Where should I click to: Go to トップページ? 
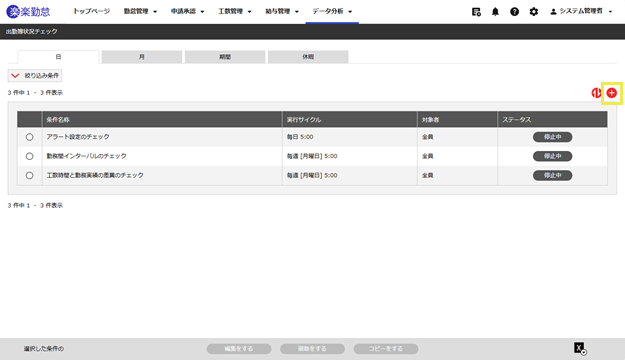point(91,12)
